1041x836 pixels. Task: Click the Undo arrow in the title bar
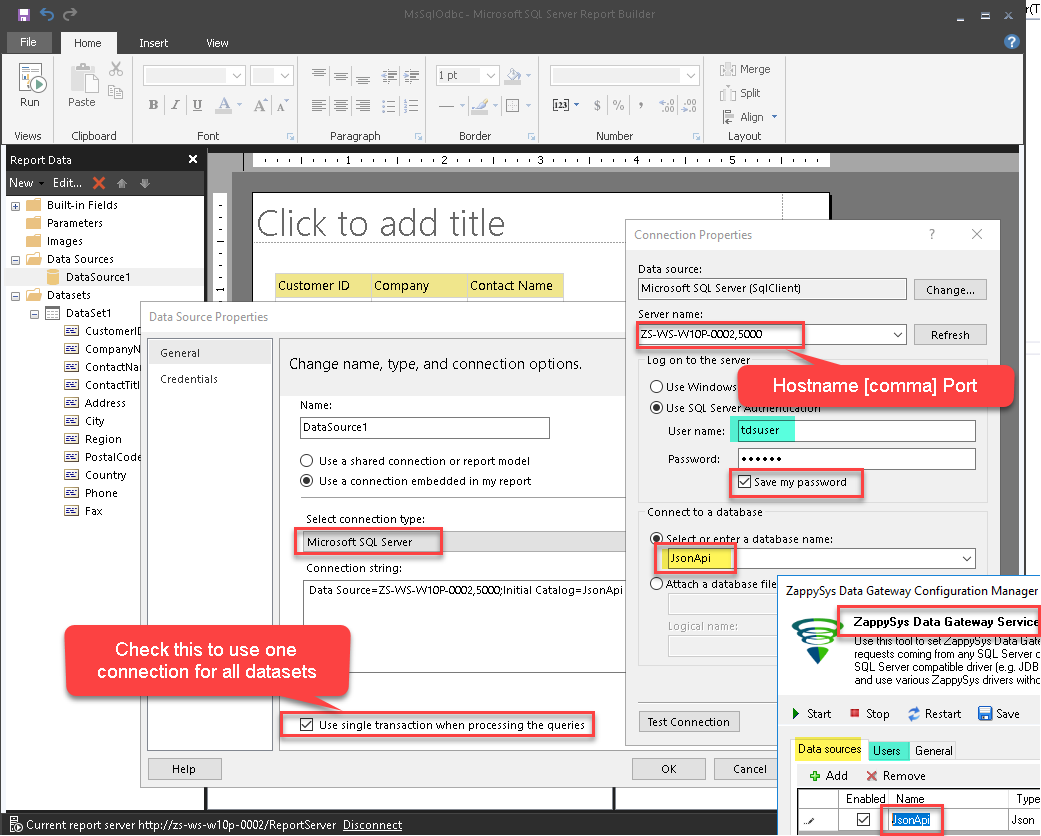tap(46, 14)
